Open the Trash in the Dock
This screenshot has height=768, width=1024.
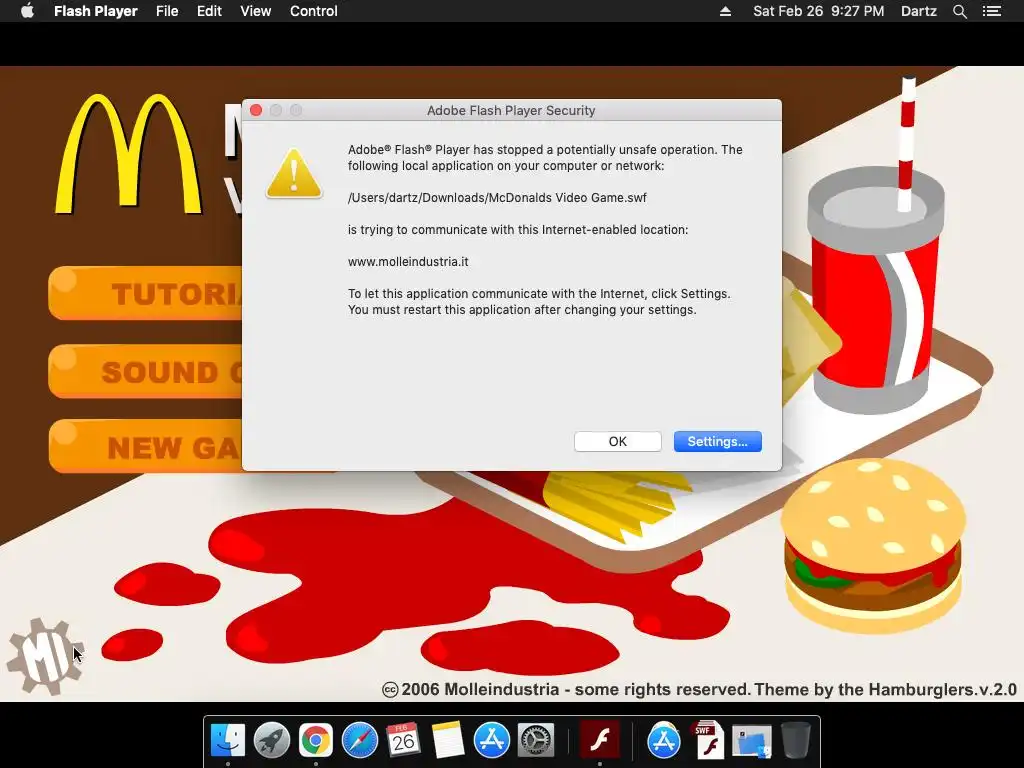795,741
